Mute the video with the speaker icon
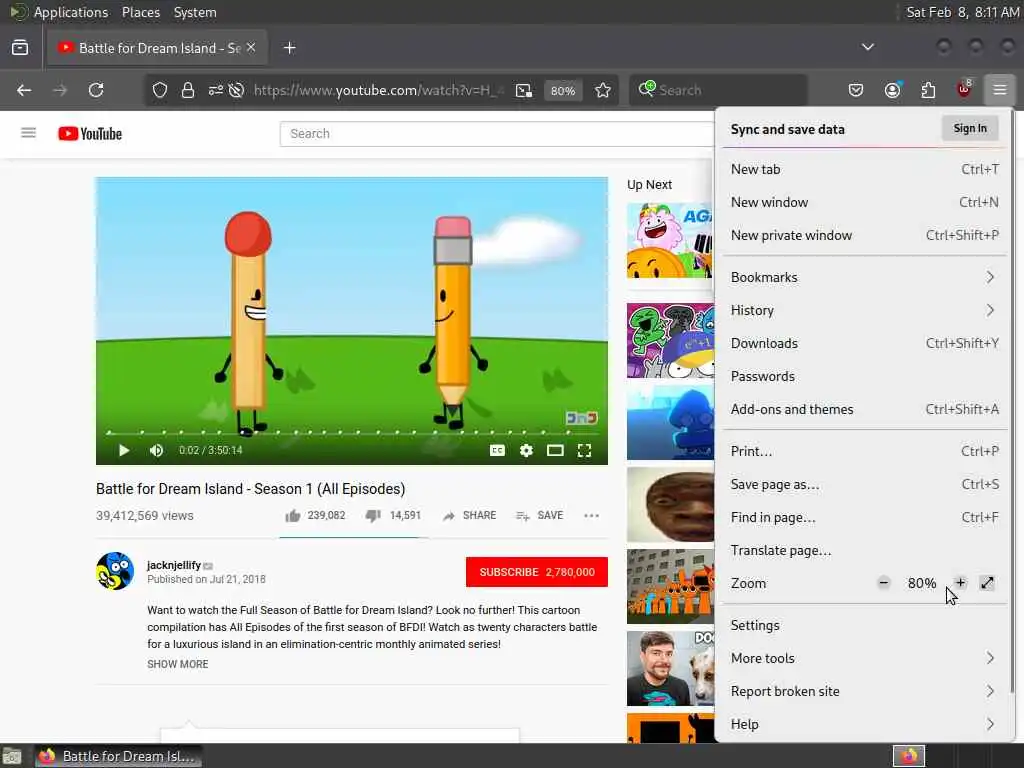 coord(156,450)
